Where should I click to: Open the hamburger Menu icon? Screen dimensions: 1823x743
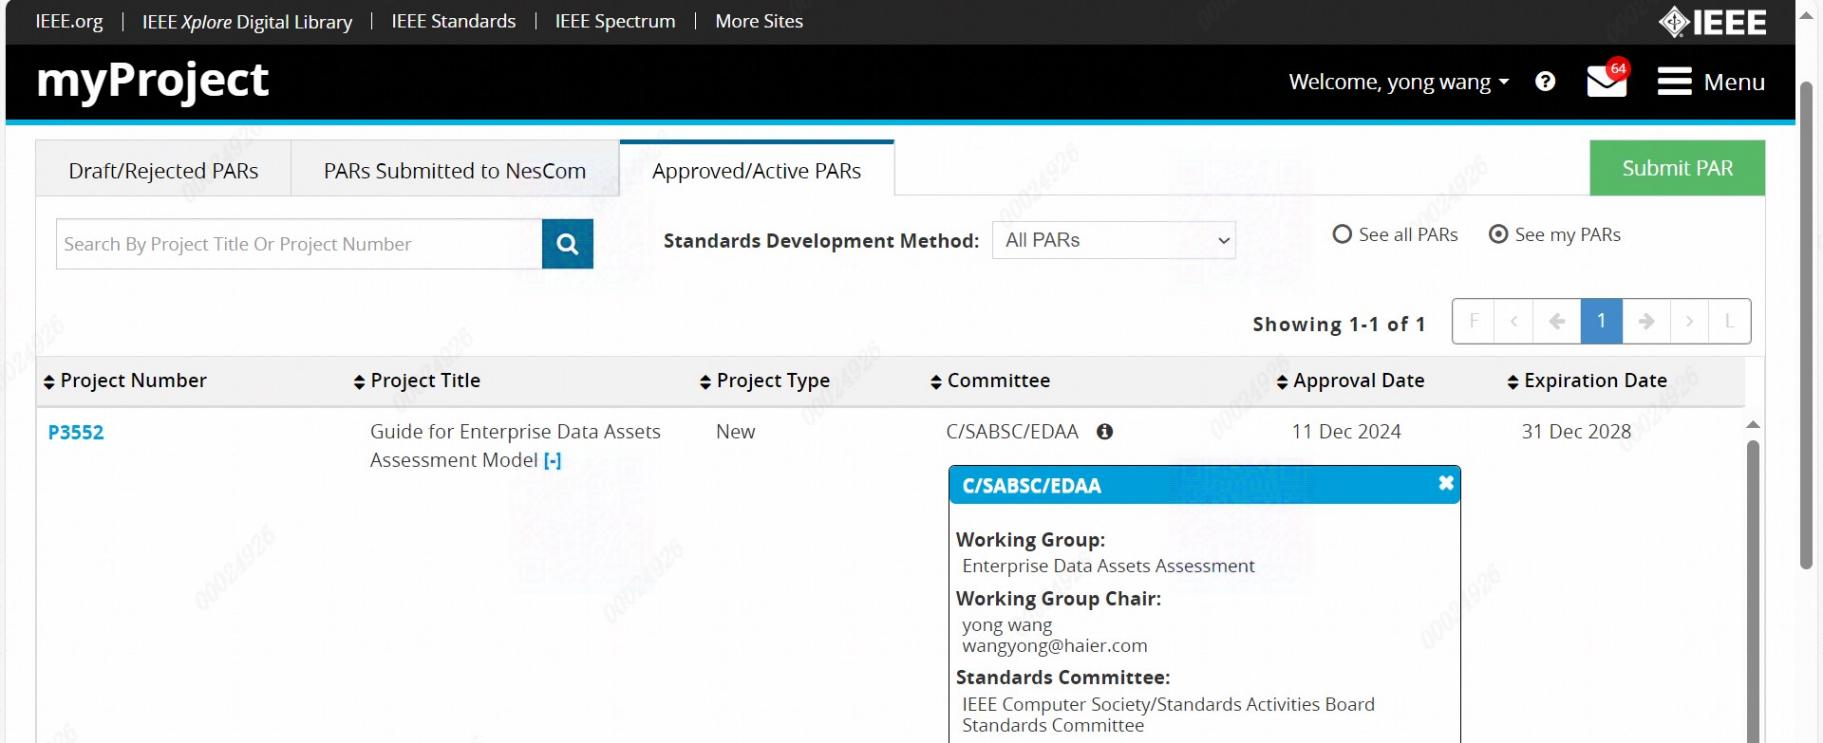click(1674, 81)
